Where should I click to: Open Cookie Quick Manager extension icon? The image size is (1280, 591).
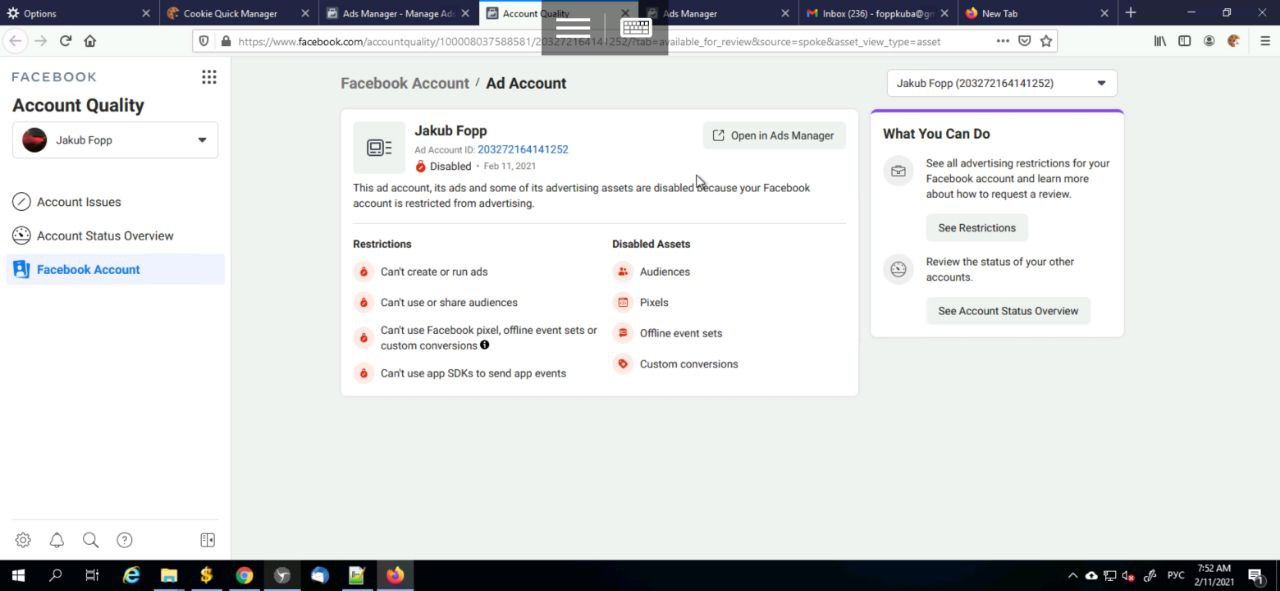[x=1233, y=41]
